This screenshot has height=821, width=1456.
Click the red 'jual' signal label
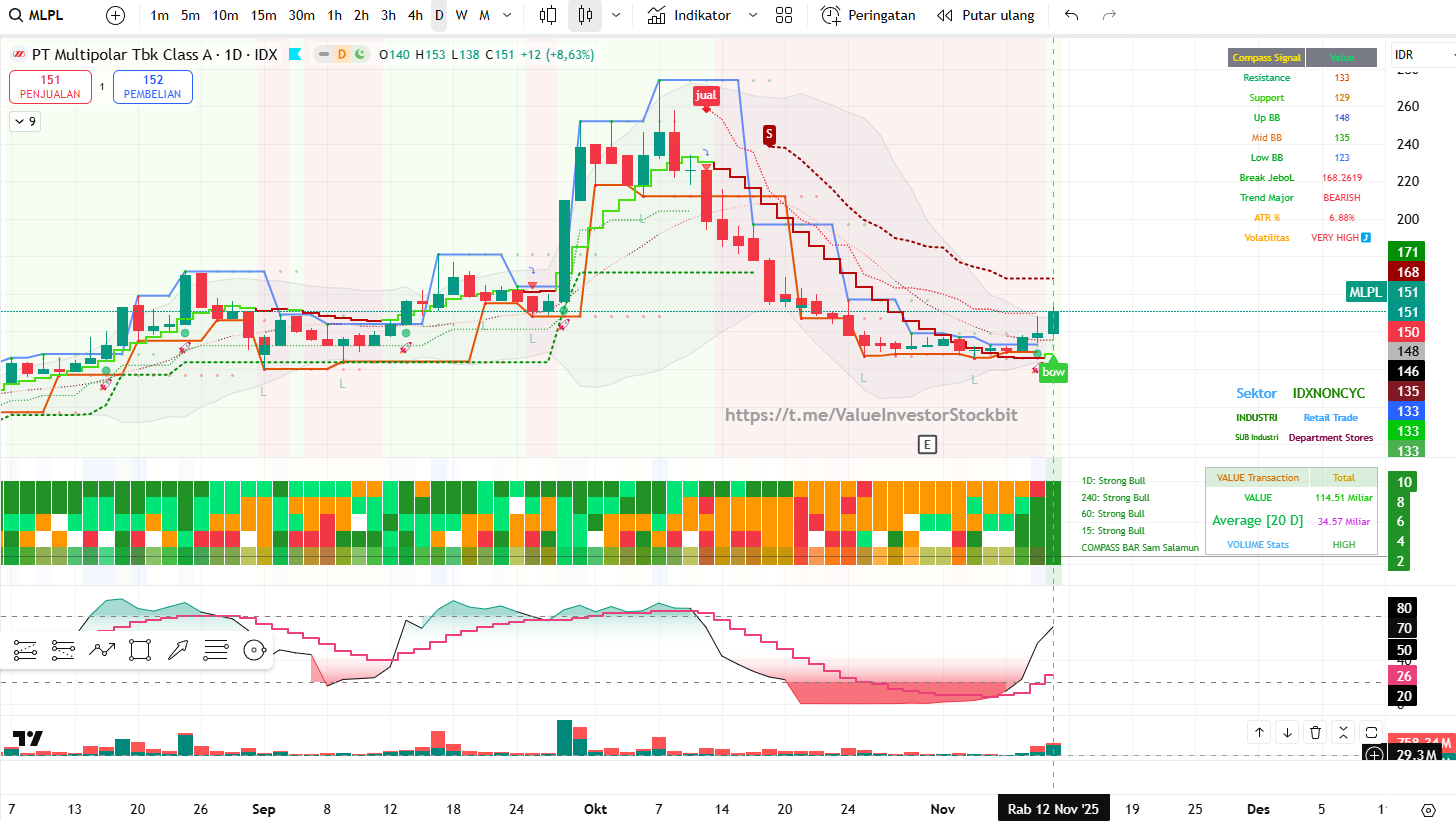[x=706, y=95]
